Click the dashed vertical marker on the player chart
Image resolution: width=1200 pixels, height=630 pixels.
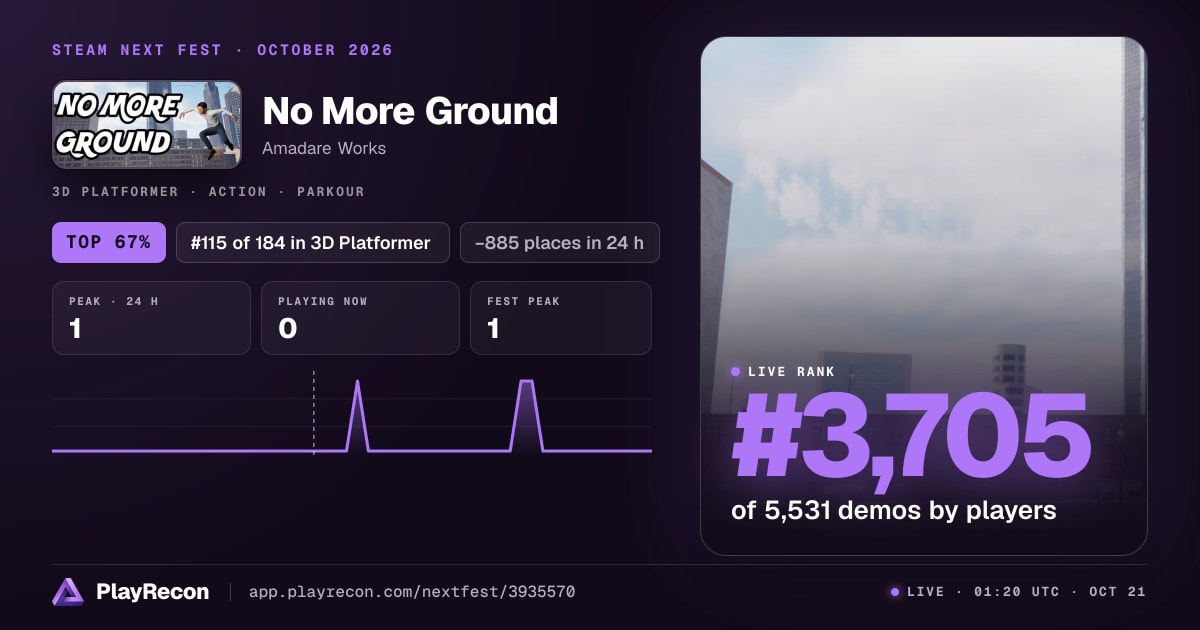click(x=314, y=412)
